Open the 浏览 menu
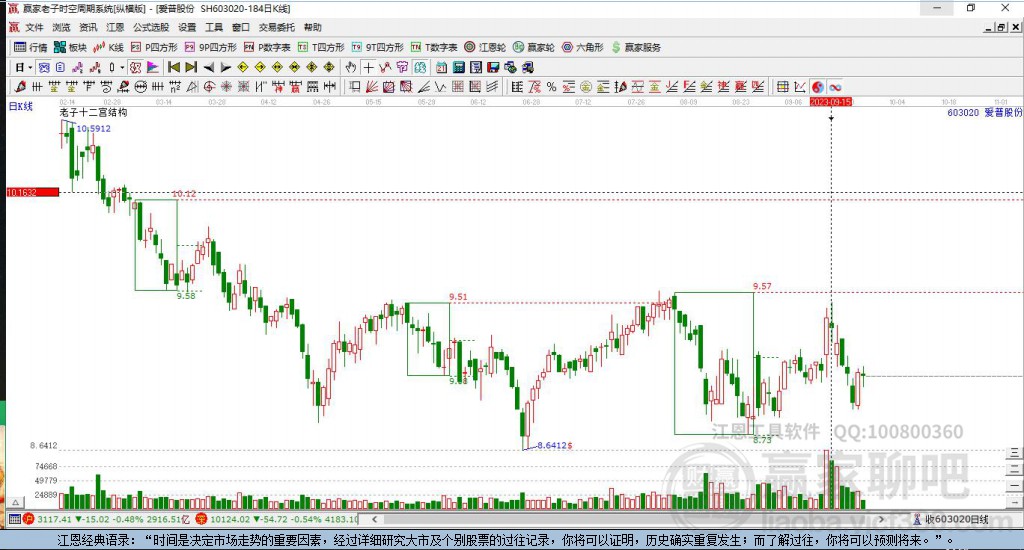Screen dimensions: 1024x550 tap(61, 27)
